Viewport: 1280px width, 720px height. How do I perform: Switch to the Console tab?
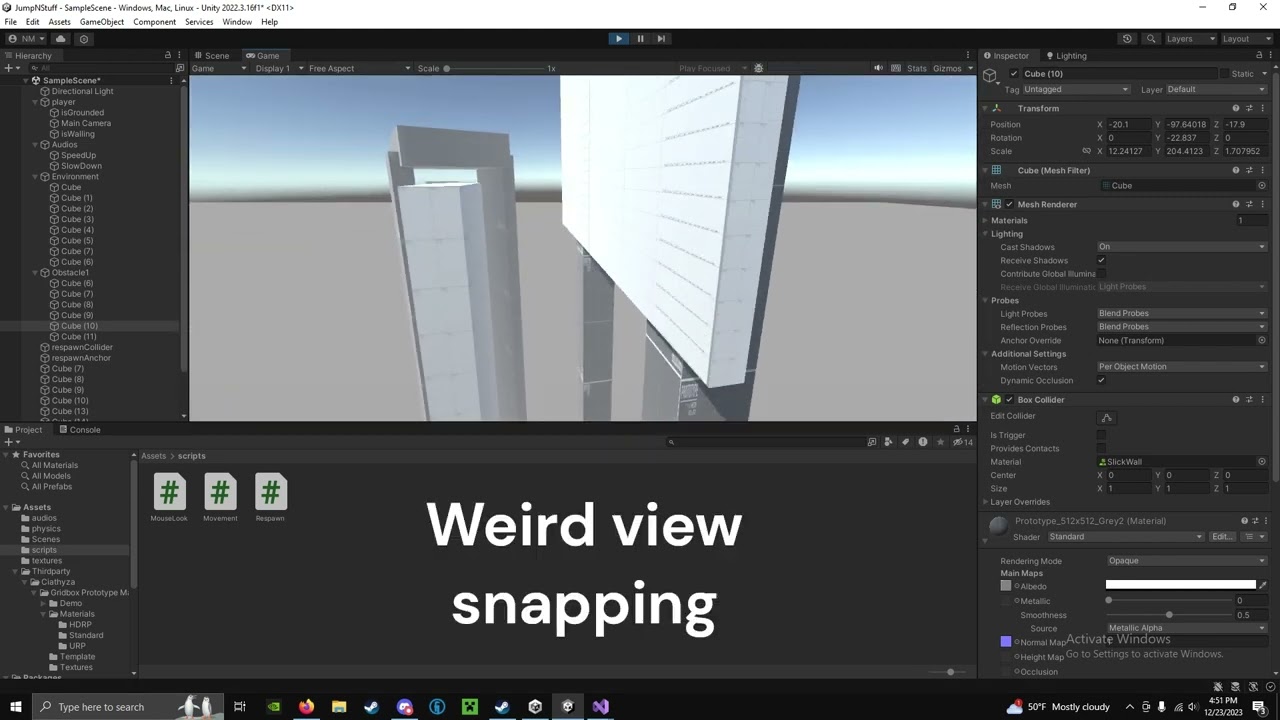tap(79, 430)
